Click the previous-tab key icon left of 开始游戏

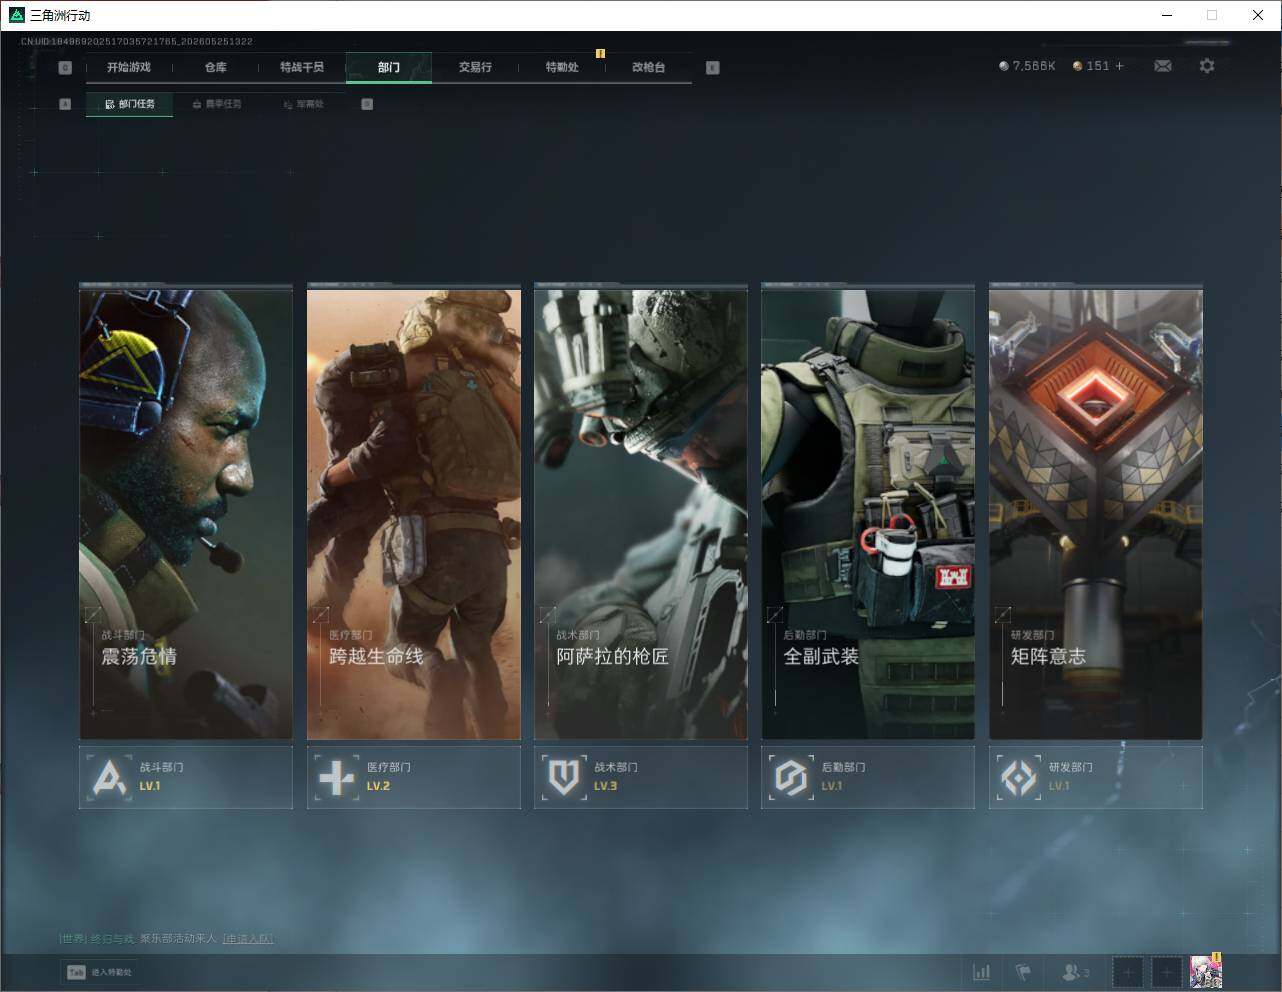[65, 68]
